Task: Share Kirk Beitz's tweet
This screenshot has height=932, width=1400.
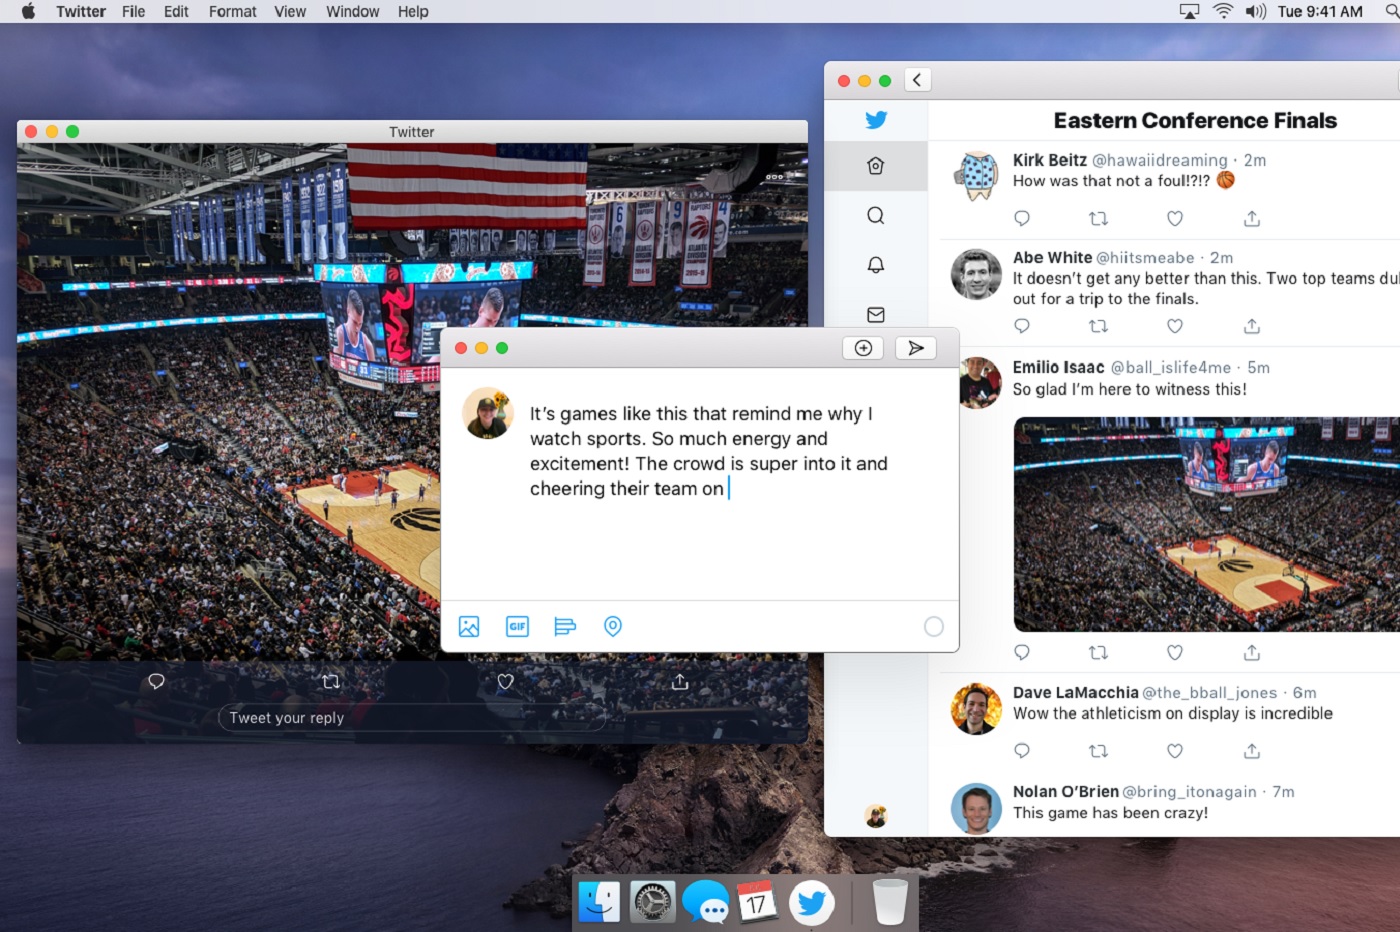Action: [1252, 218]
